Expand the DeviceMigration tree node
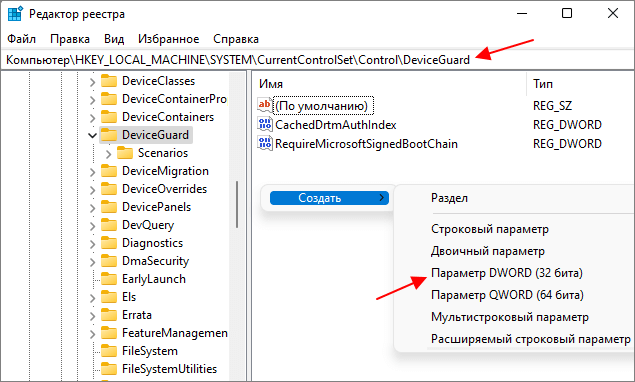The image size is (635, 382). click(92, 172)
